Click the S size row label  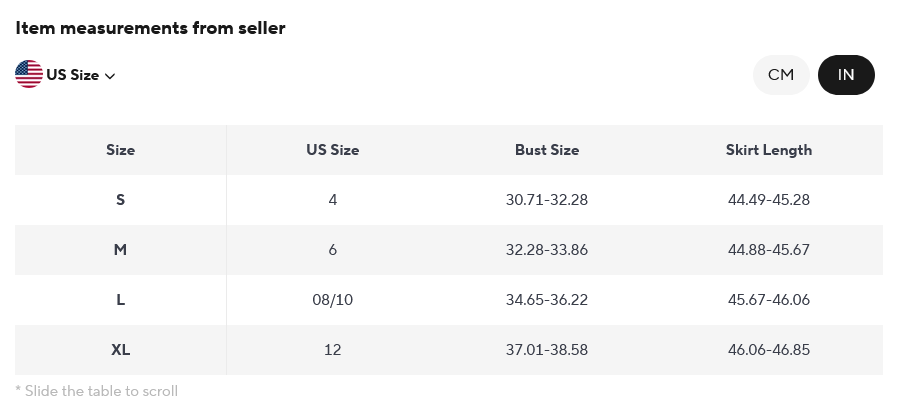121,200
